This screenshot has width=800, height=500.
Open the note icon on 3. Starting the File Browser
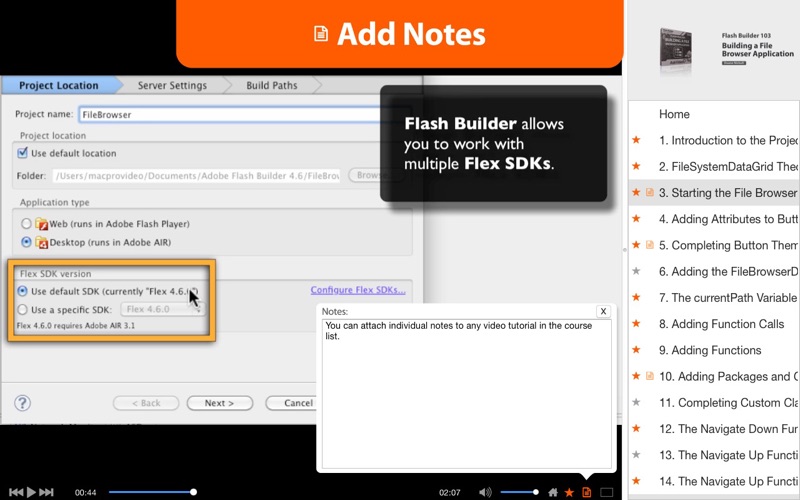649,192
